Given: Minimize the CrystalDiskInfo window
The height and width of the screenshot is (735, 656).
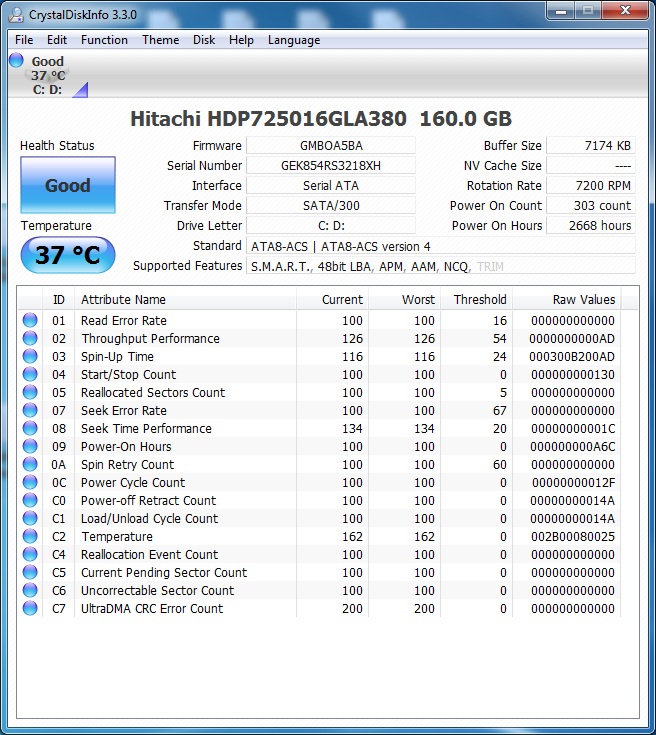Looking at the screenshot, I should tap(561, 11).
